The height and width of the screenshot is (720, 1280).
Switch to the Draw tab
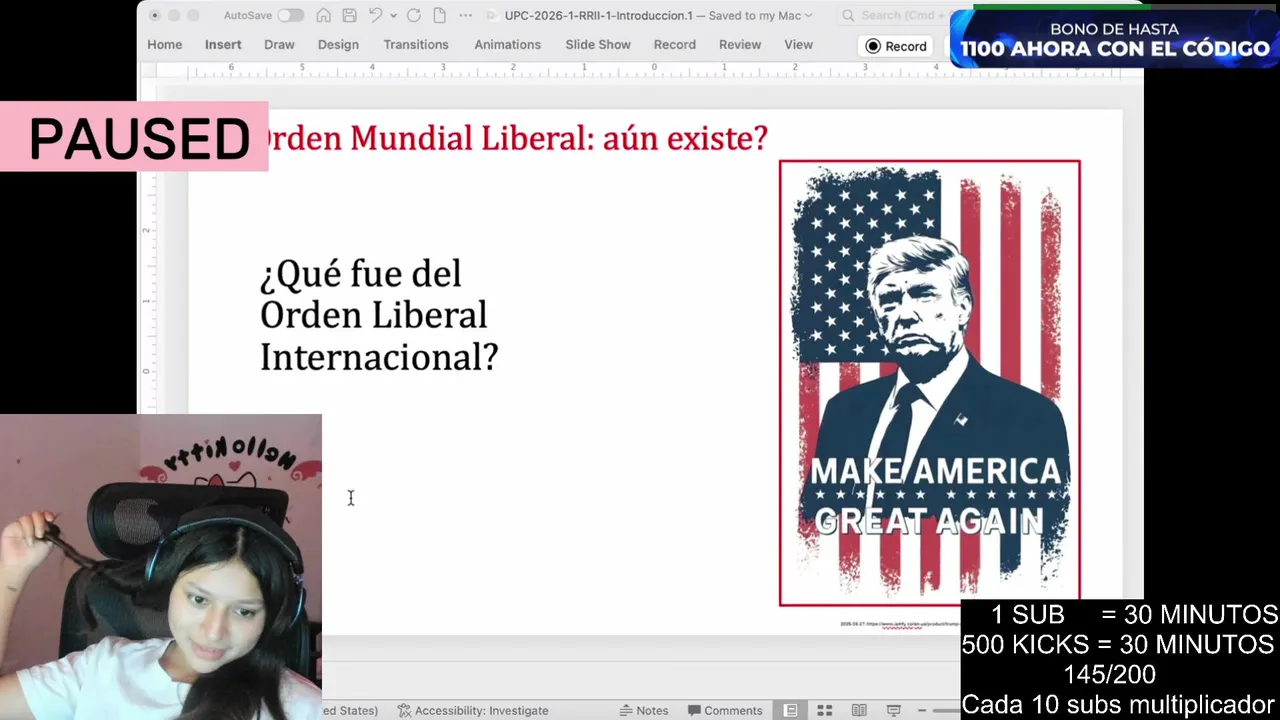click(279, 45)
